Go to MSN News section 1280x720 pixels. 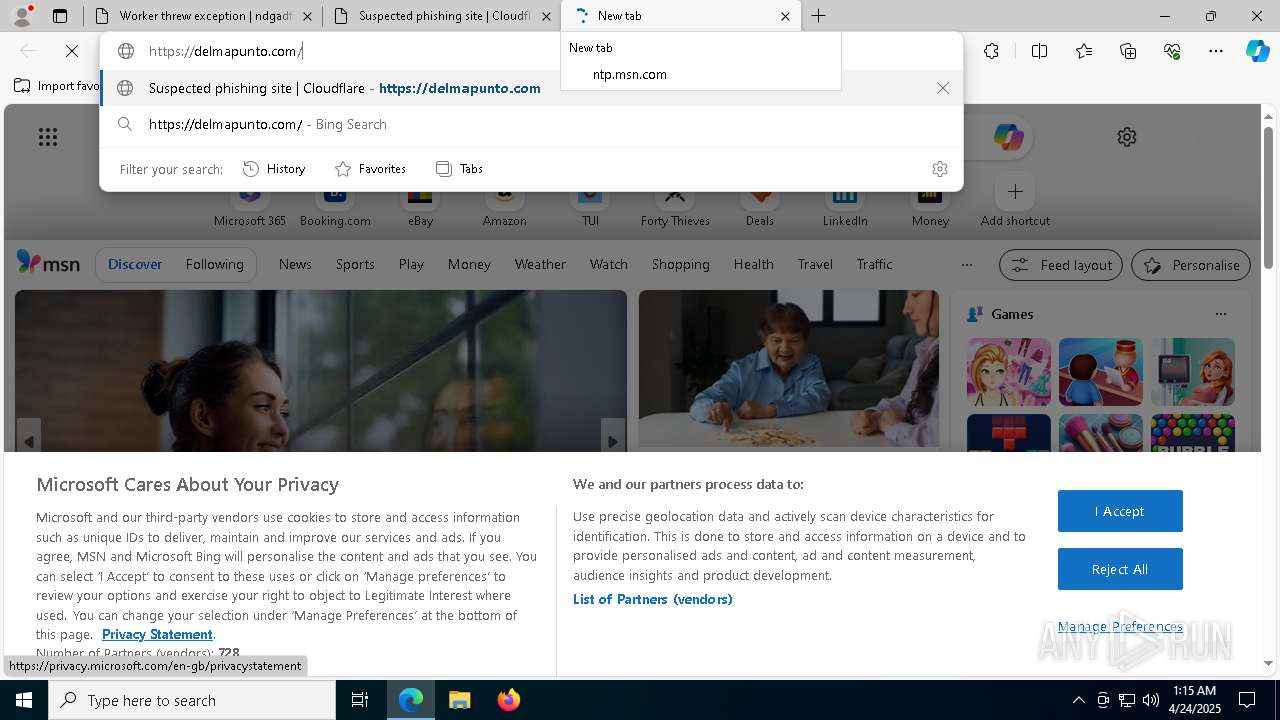point(295,264)
